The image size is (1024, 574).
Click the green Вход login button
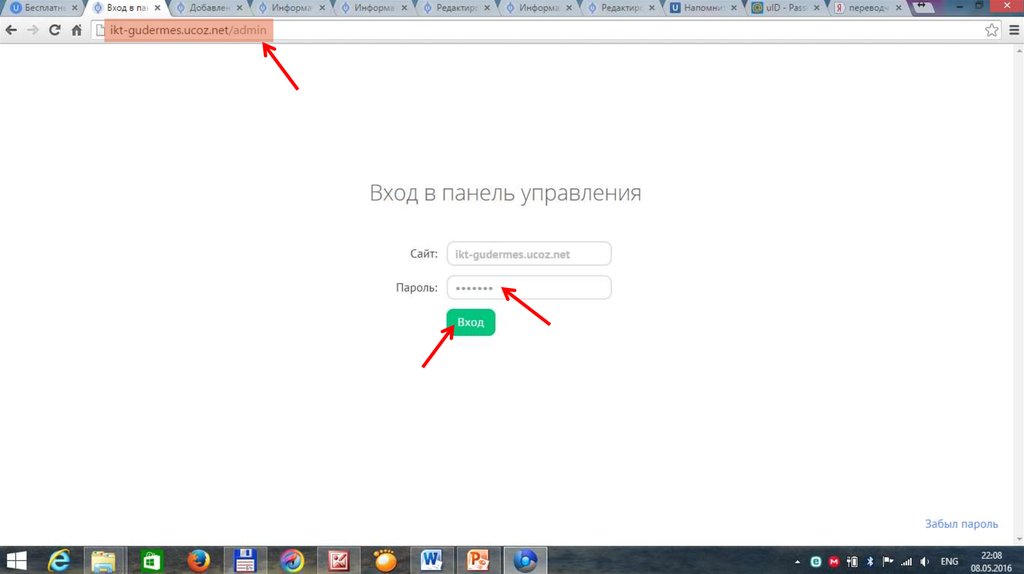point(470,322)
